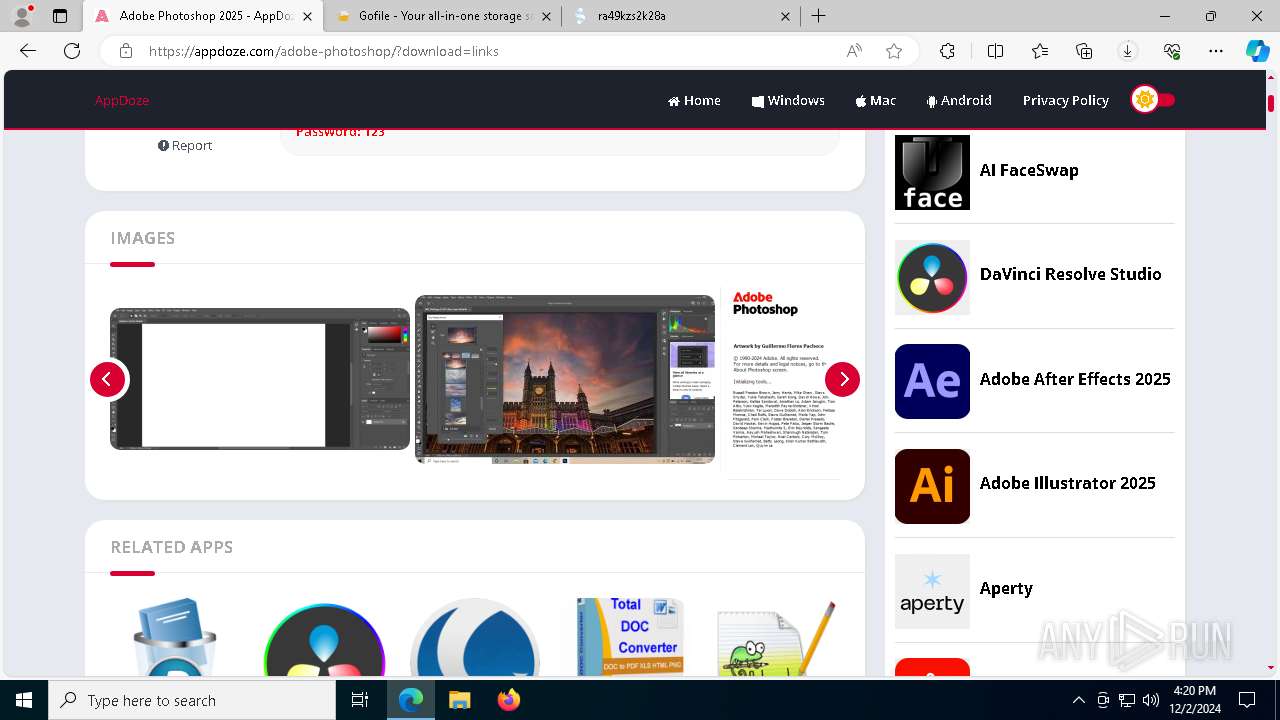Open the downloads icon in toolbar

(1127, 51)
